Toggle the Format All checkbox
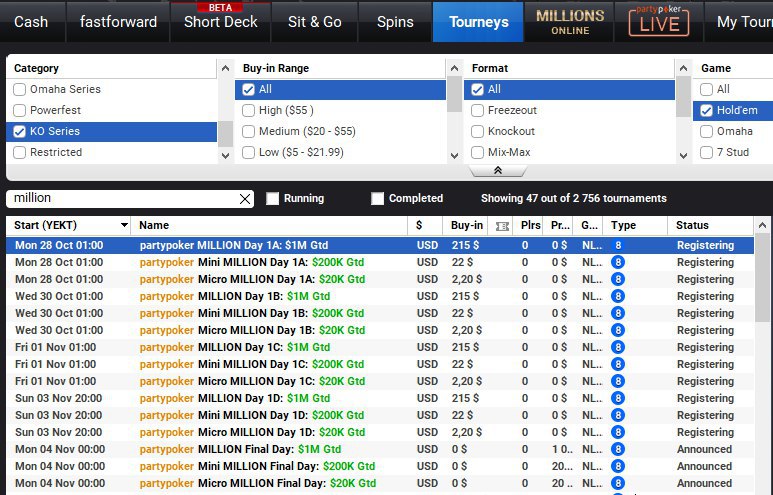Screen dimensions: 773x495 coord(477,89)
